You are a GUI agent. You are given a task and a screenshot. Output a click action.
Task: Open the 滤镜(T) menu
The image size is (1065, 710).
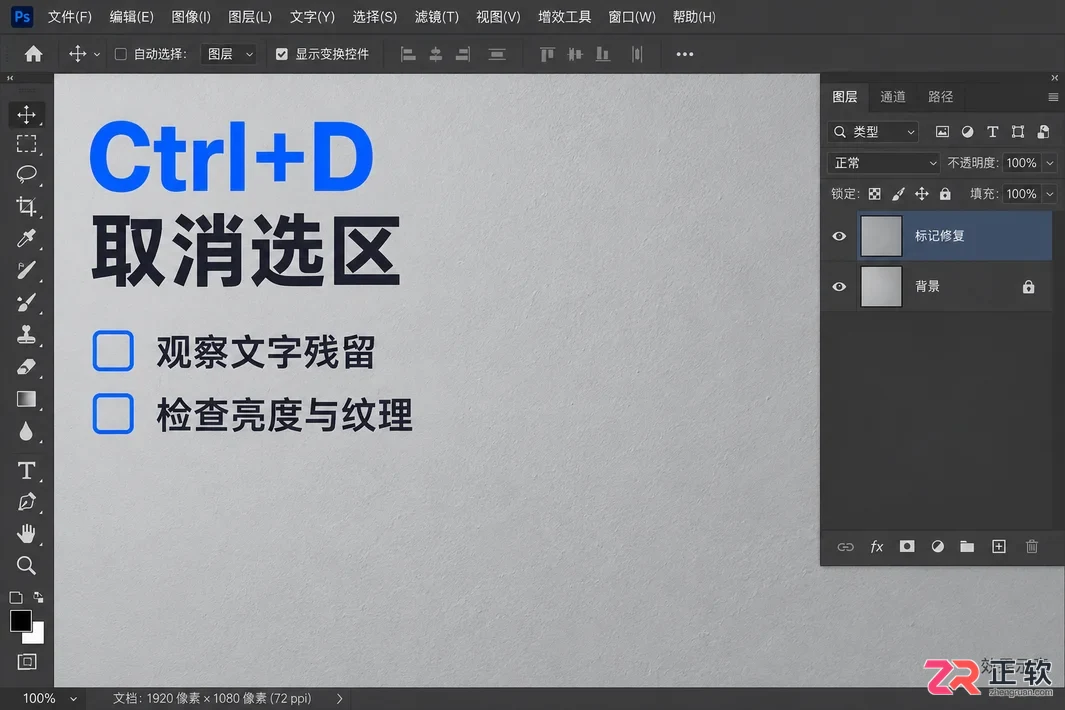[x=437, y=17]
